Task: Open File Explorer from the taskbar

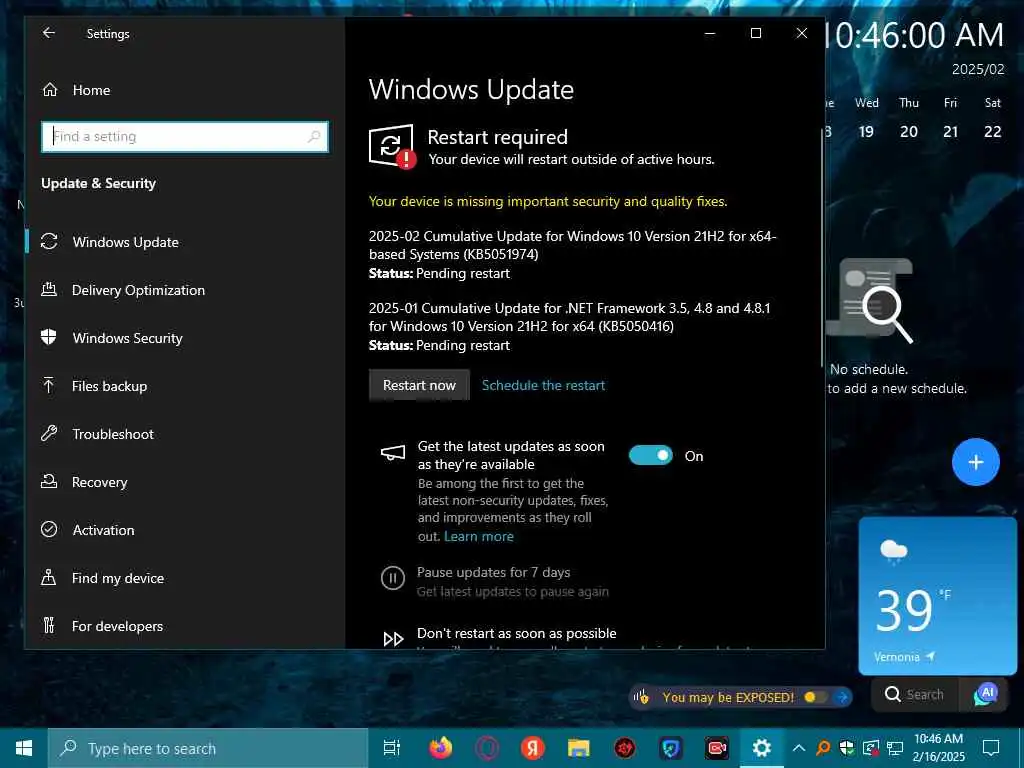Action: 579,748
